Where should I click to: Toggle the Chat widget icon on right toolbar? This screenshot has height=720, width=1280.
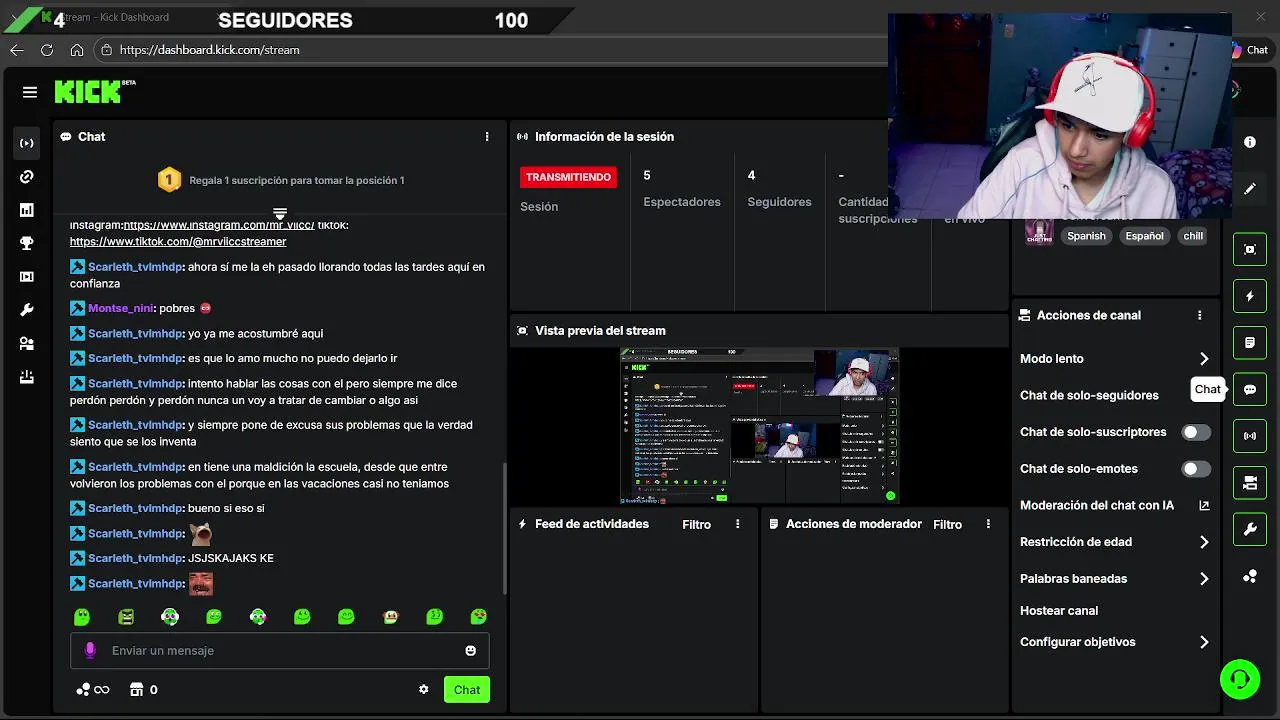tap(1250, 390)
